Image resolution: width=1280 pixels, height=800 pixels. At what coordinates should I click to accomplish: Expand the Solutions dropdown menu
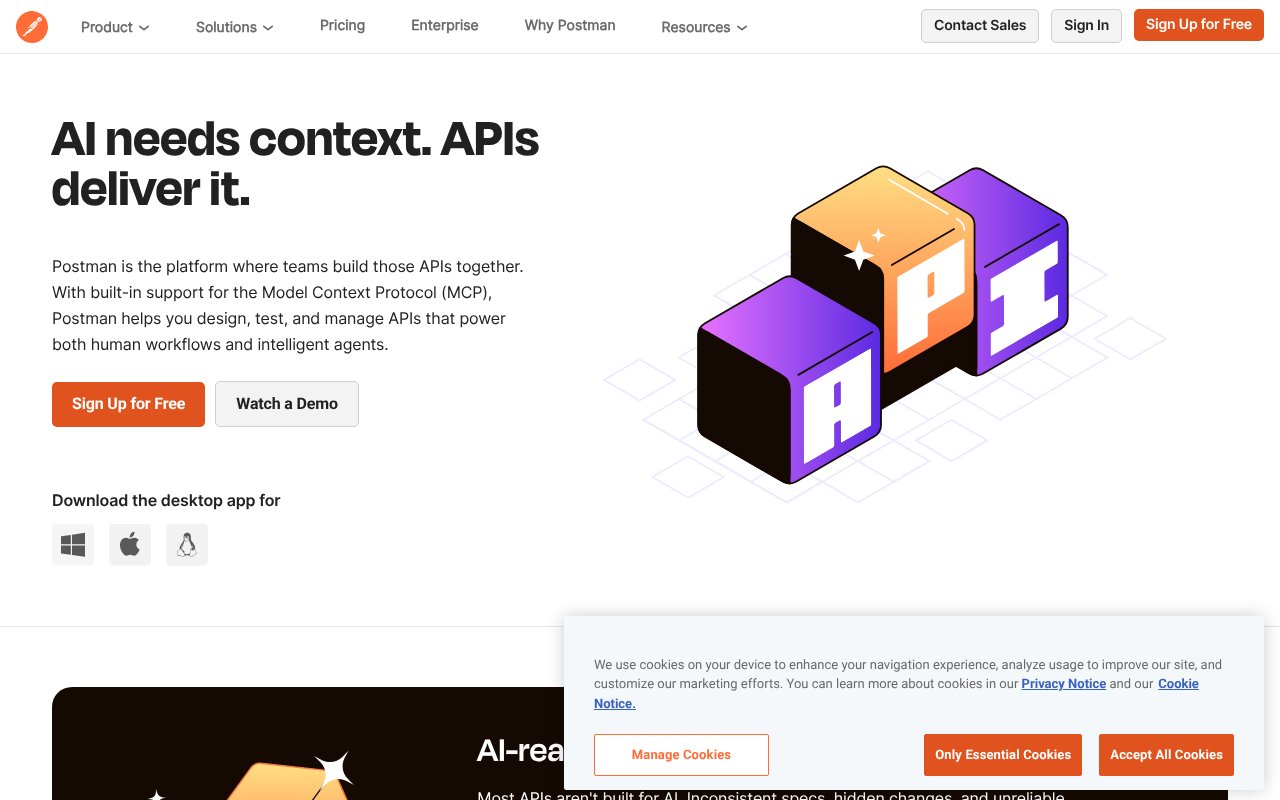point(234,27)
